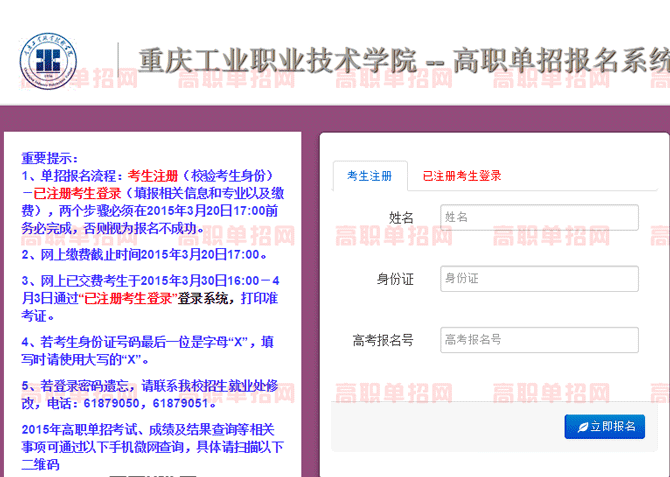This screenshot has height=477, width=670.
Task: Click notice item 4 about letter X
Action: pyautogui.click(x=150, y=350)
